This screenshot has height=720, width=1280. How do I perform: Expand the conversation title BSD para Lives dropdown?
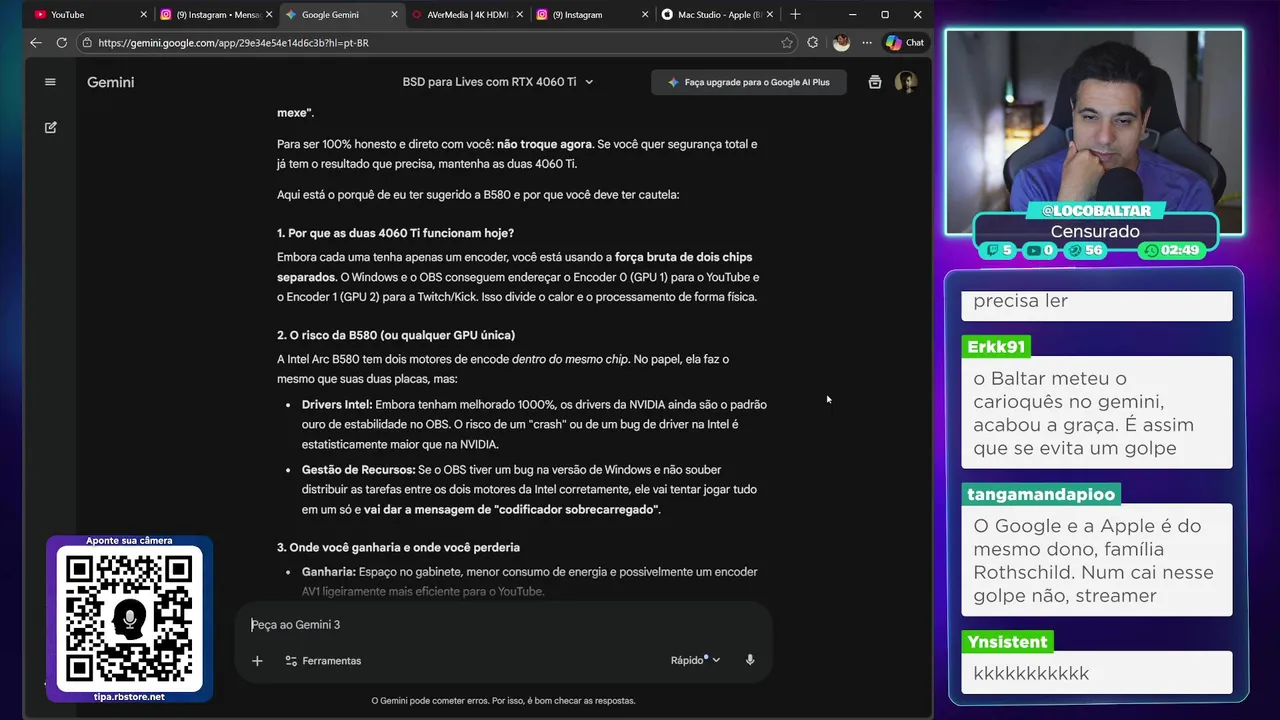pyautogui.click(x=498, y=82)
